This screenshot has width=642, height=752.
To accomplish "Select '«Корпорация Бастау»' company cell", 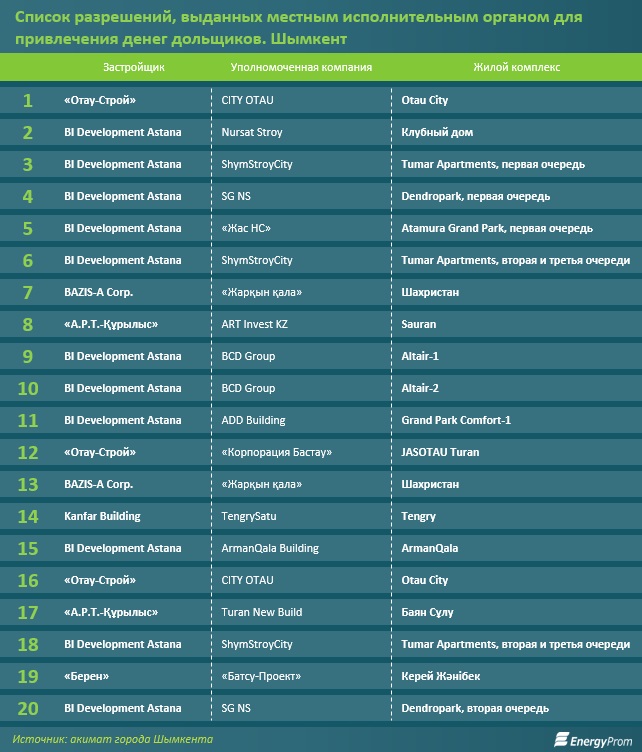I will (277, 452).
